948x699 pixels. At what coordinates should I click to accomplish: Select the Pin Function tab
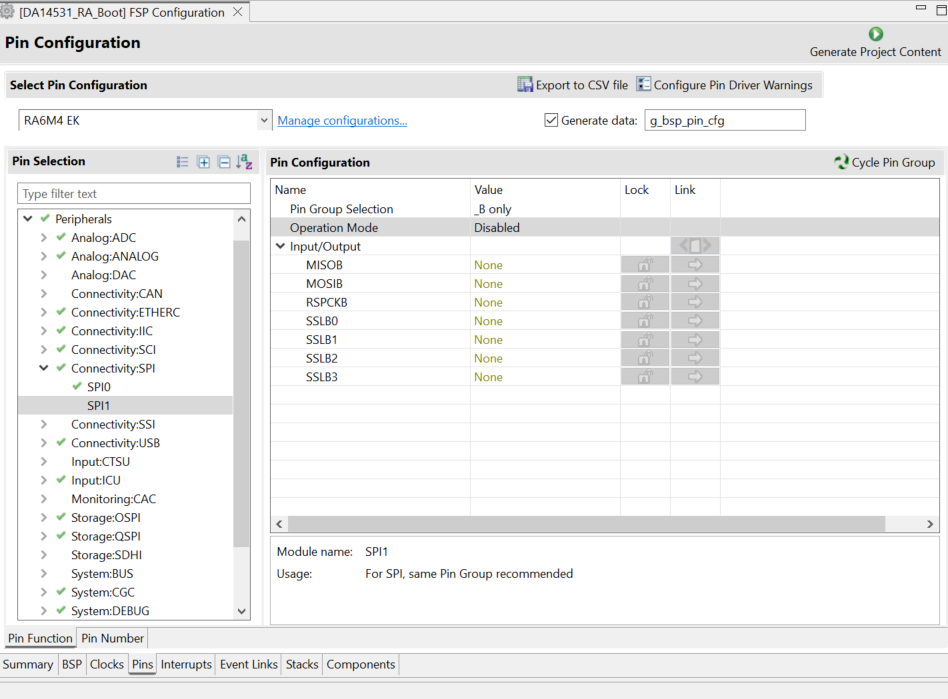click(40, 638)
